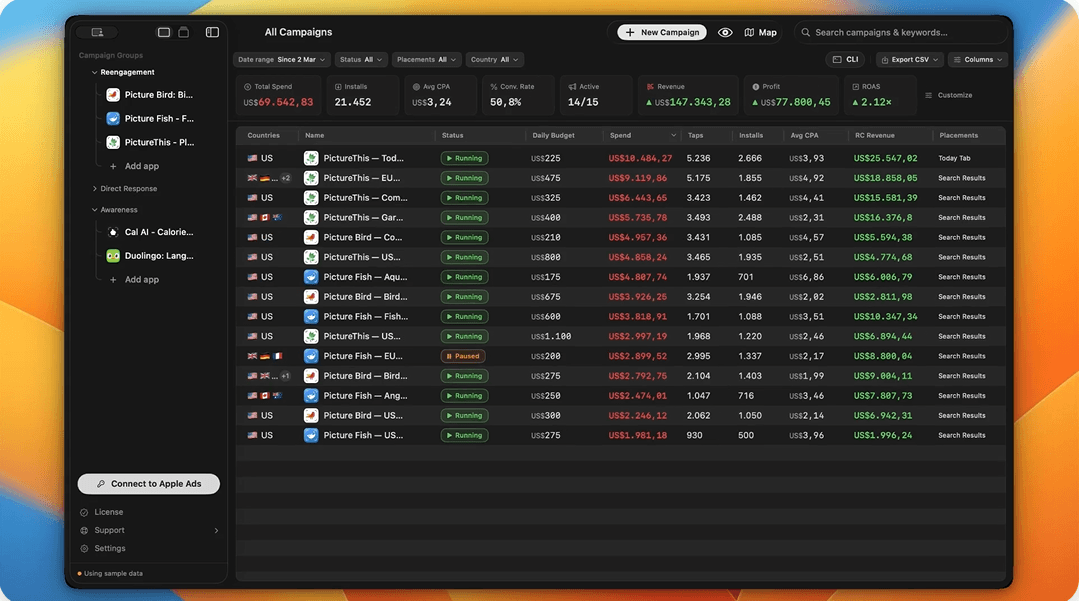This screenshot has width=1079, height=601.
Task: Open the Columns dropdown
Action: (977, 60)
